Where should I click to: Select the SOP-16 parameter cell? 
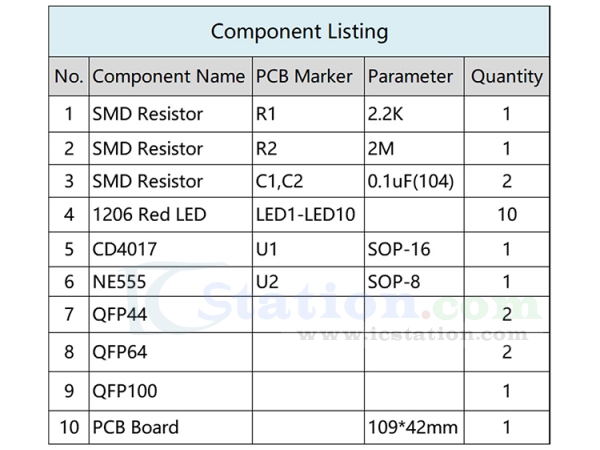tap(398, 248)
